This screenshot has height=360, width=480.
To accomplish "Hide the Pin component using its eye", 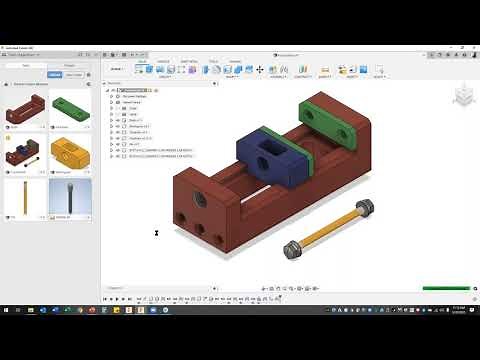I will [118, 144].
